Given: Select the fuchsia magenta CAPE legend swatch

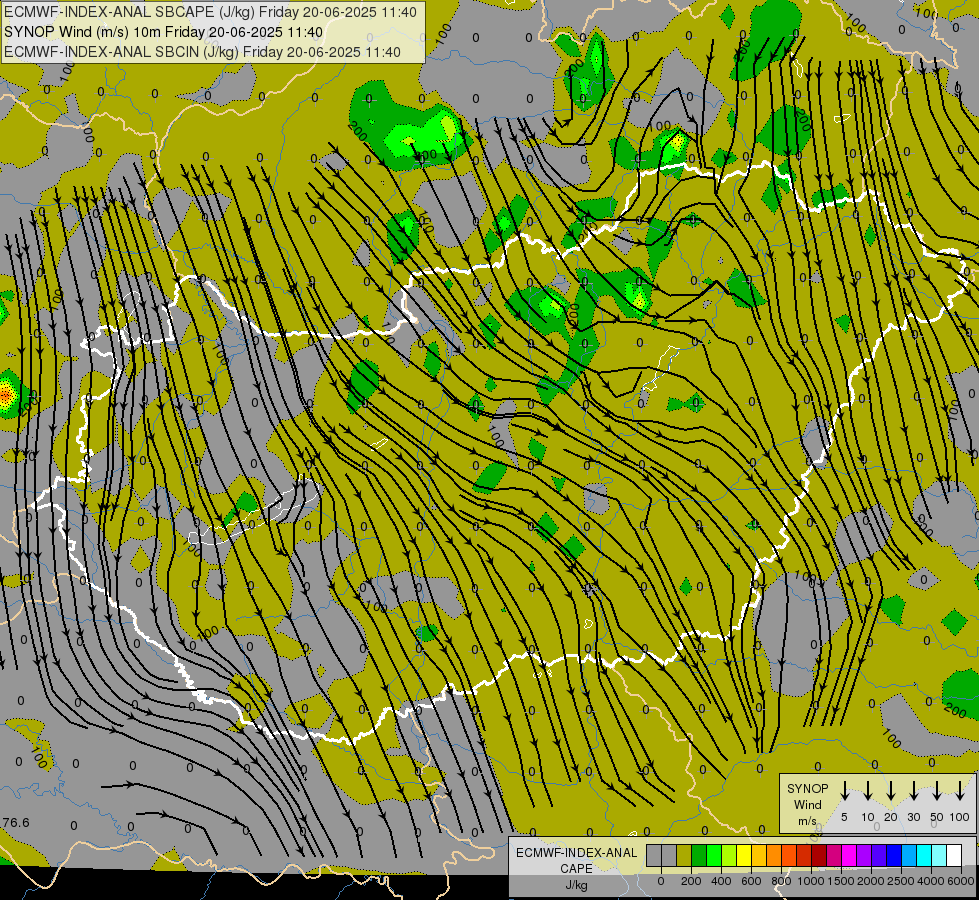Looking at the screenshot, I should click(850, 855).
